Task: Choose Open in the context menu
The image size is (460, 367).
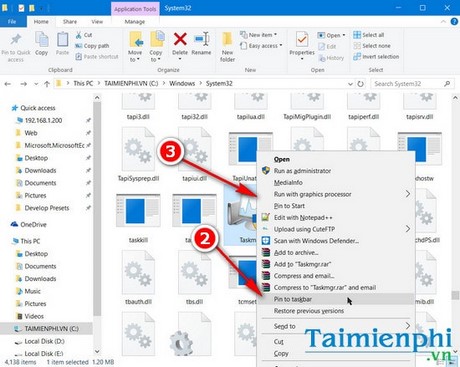Action: coord(282,159)
